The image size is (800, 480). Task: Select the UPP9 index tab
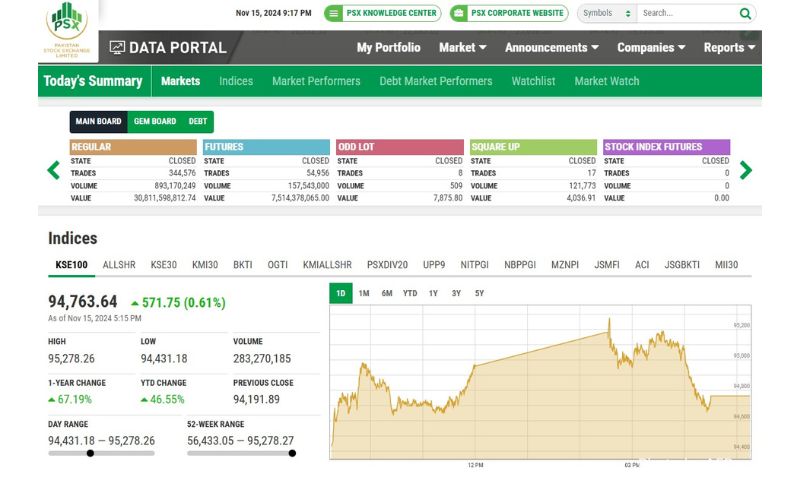coord(434,265)
